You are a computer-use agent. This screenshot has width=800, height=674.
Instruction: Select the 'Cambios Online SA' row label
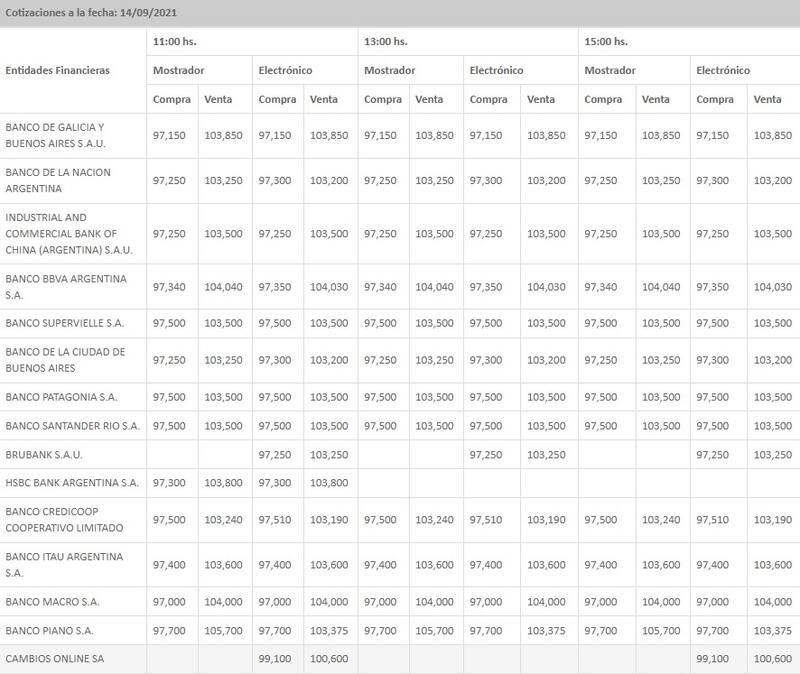tap(55, 659)
